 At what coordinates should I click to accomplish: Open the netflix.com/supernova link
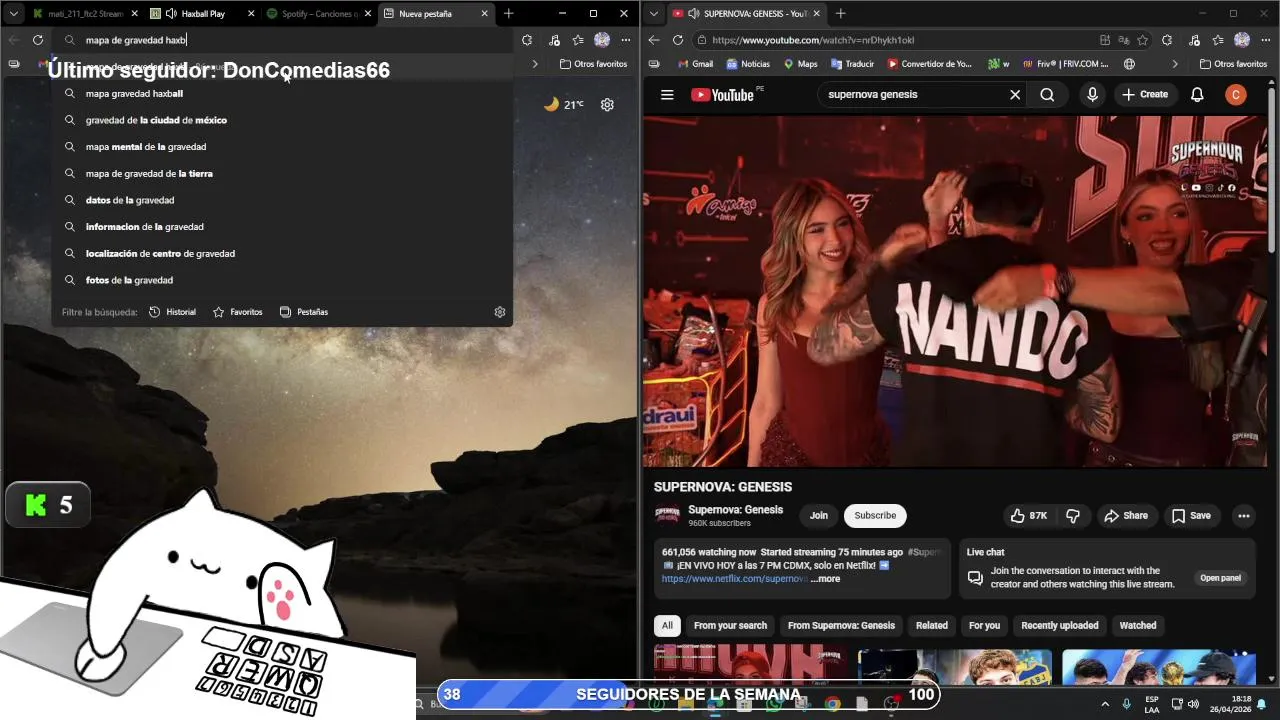734,579
